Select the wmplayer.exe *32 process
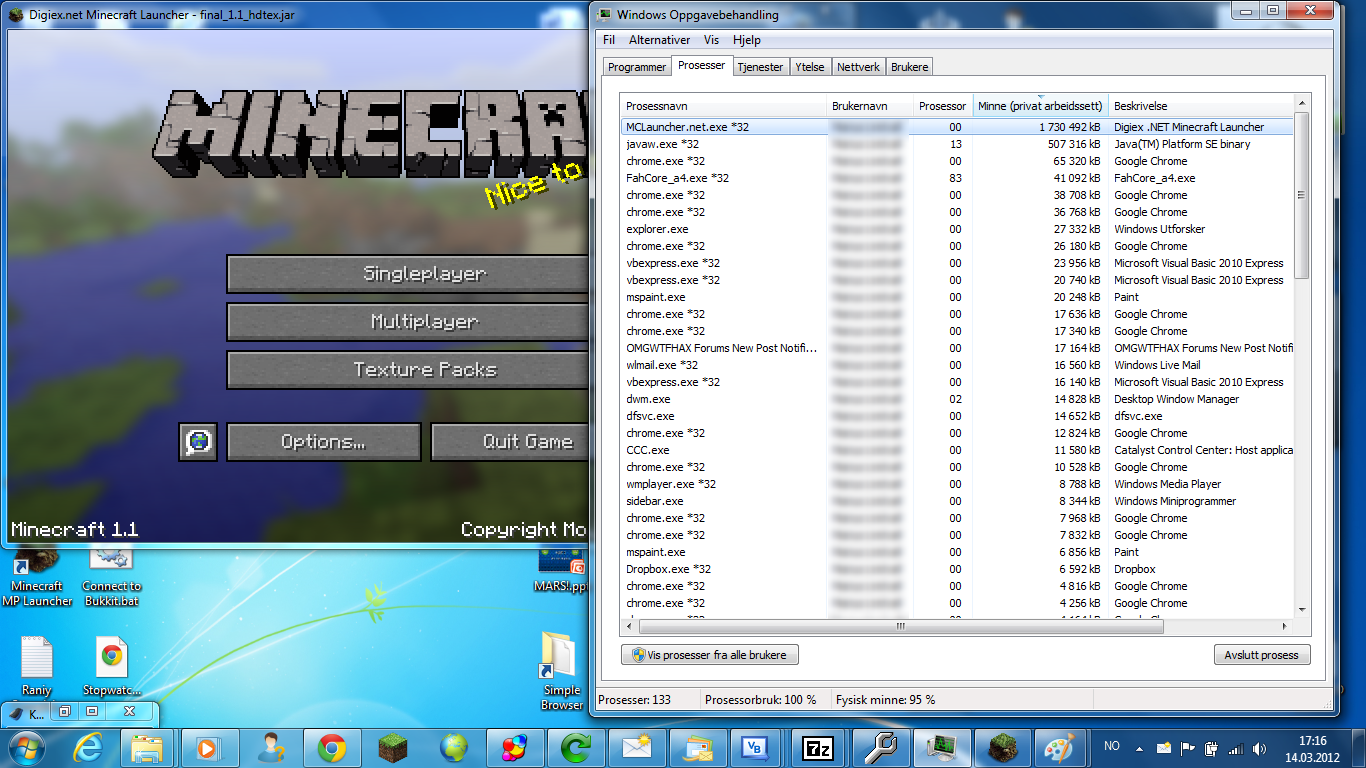Viewport: 1366px width, 768px height. (957, 484)
